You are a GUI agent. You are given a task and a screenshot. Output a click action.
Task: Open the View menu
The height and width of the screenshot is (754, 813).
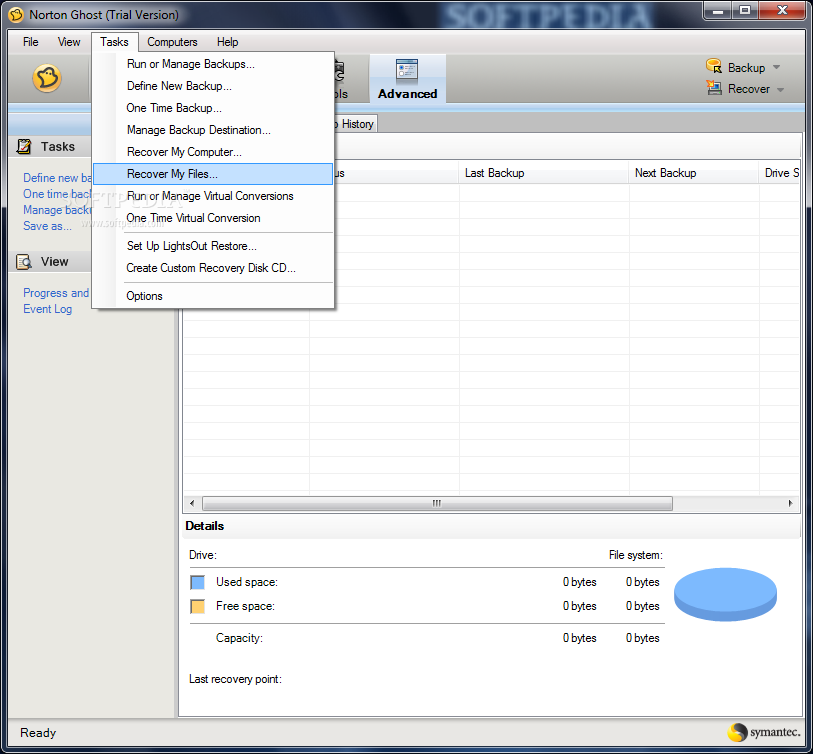pos(69,42)
